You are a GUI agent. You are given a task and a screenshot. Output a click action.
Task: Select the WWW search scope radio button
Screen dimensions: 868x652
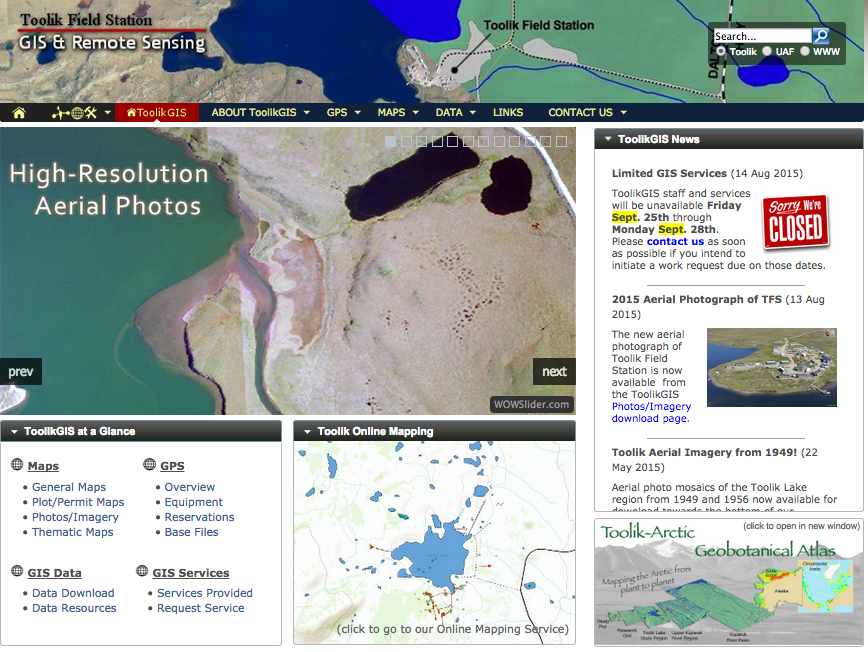coord(805,51)
